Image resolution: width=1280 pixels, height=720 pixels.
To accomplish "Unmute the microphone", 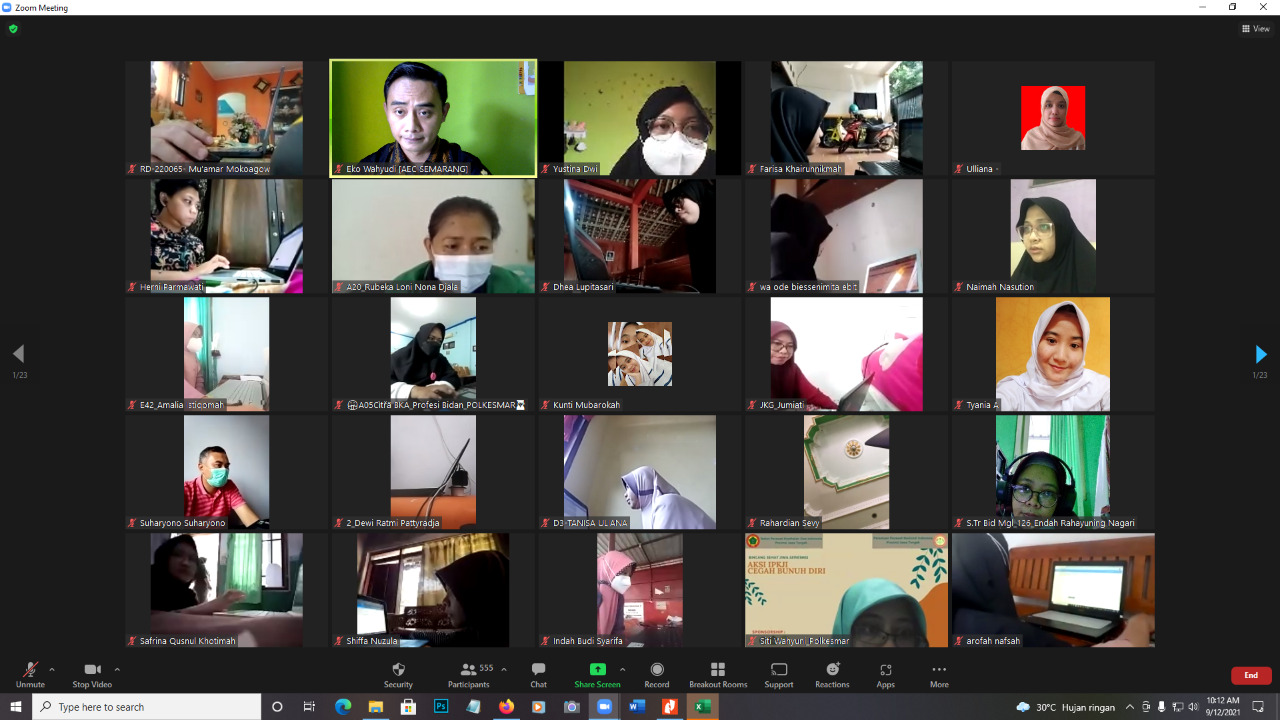I will [30, 674].
